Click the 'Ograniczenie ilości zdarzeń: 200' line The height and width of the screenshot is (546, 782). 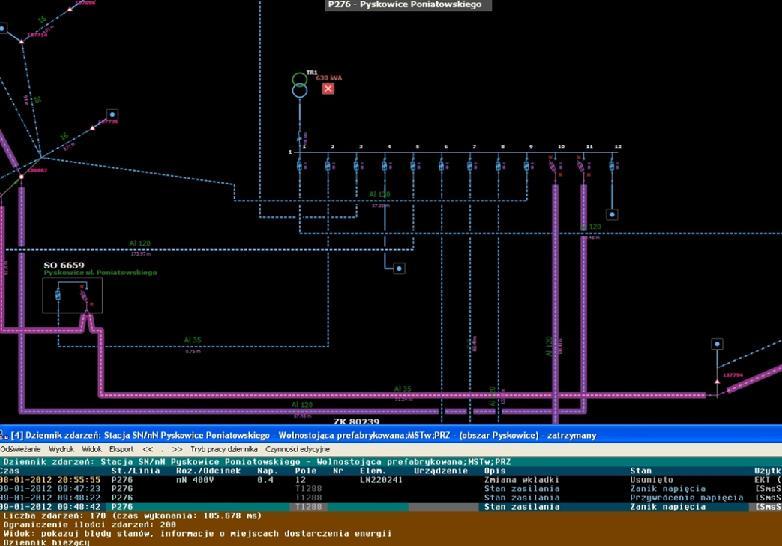point(89,525)
